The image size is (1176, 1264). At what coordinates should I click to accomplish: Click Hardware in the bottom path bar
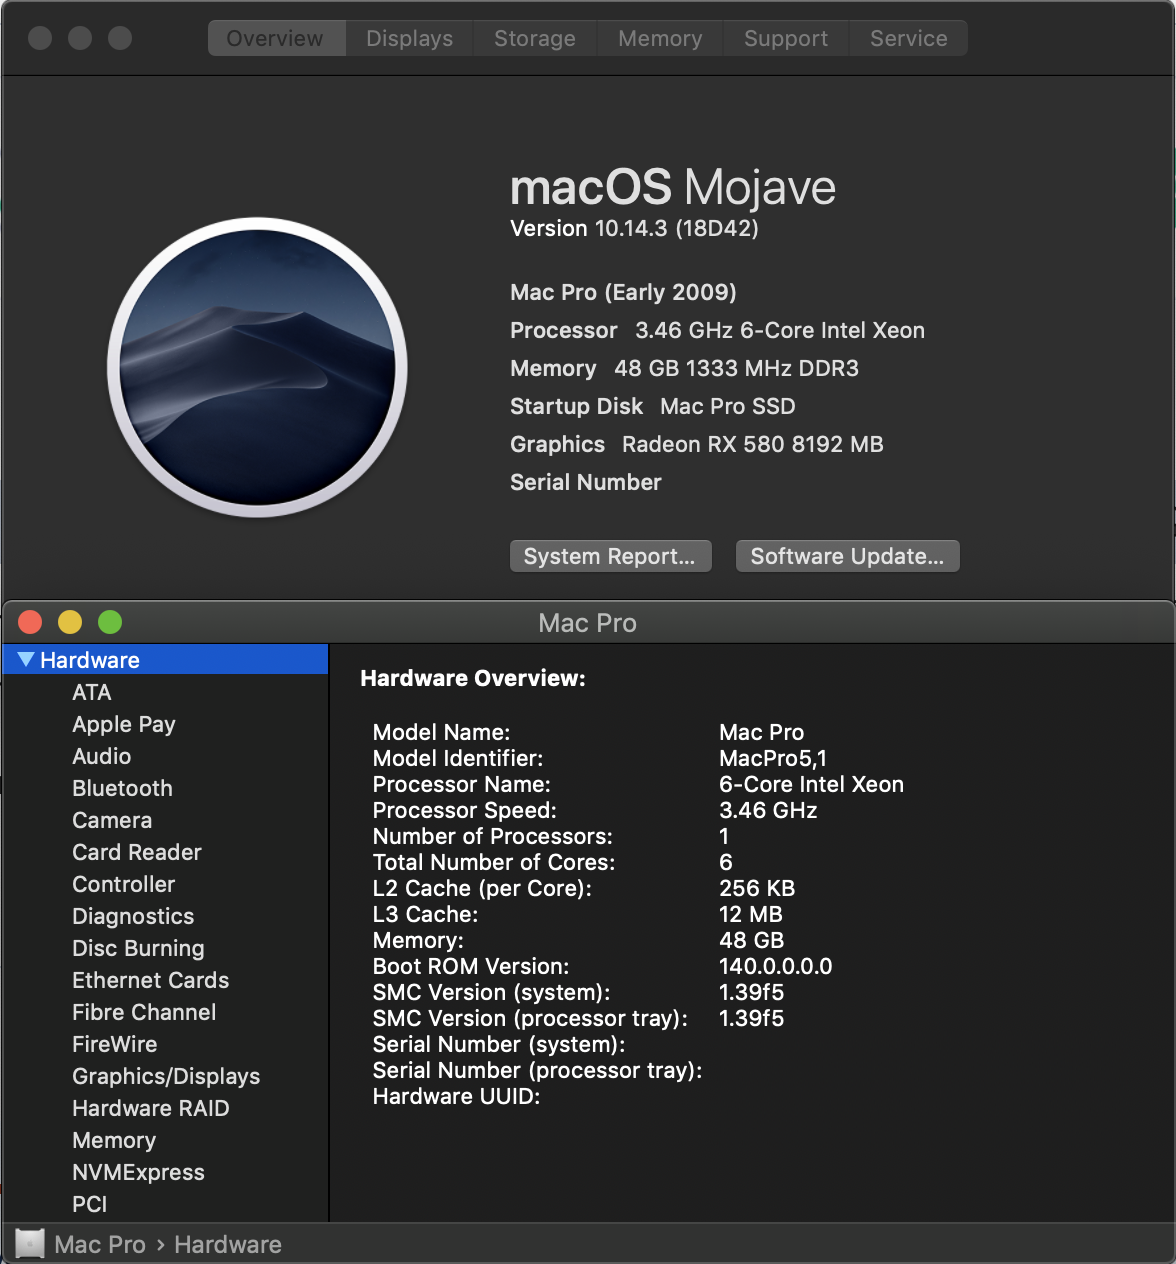click(x=228, y=1244)
